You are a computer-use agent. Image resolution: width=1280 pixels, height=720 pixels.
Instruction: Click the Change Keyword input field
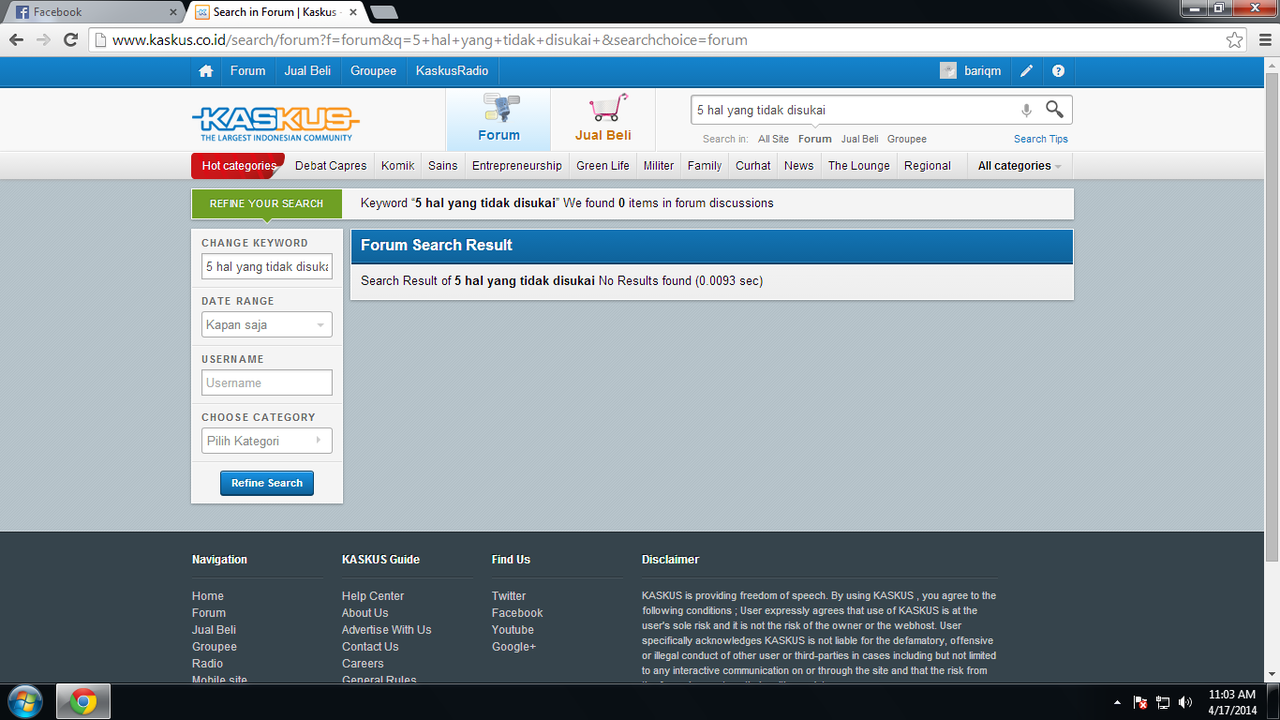[x=267, y=267]
